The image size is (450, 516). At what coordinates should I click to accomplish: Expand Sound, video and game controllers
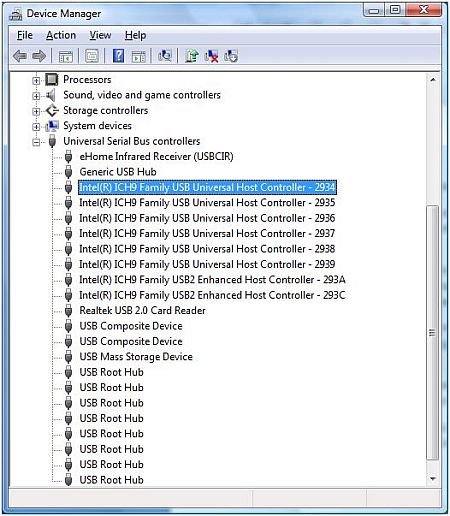36,96
